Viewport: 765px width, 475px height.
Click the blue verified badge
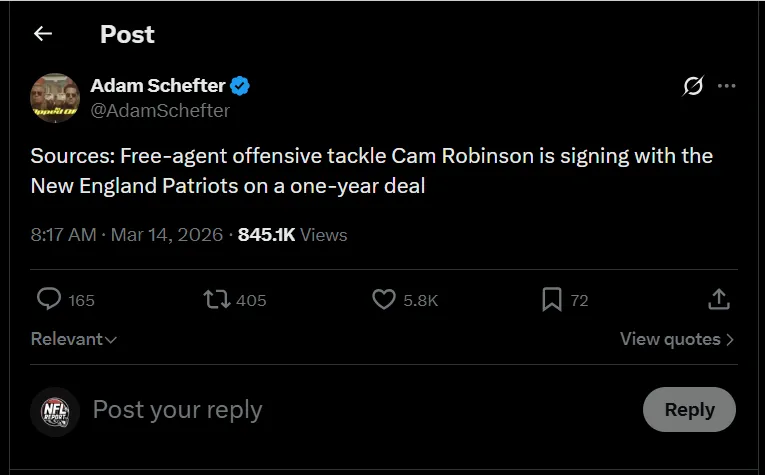click(240, 86)
